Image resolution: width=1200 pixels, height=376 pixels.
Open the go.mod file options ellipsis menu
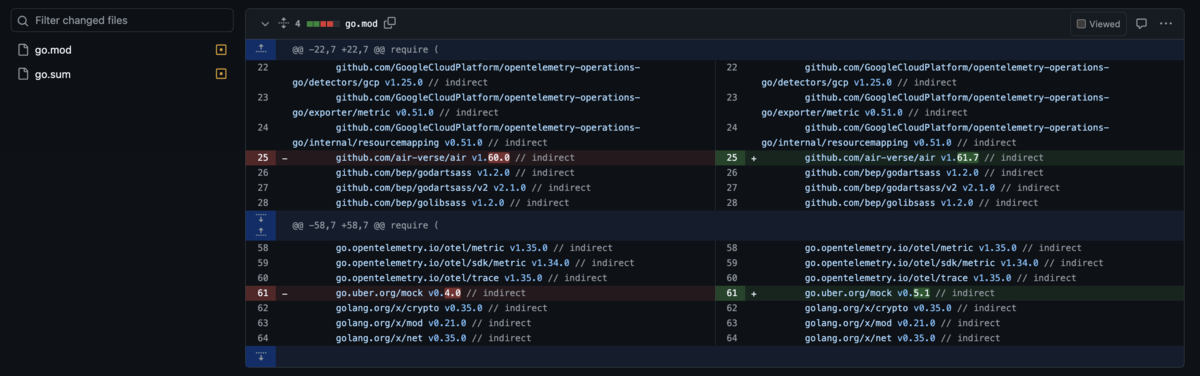[1166, 23]
